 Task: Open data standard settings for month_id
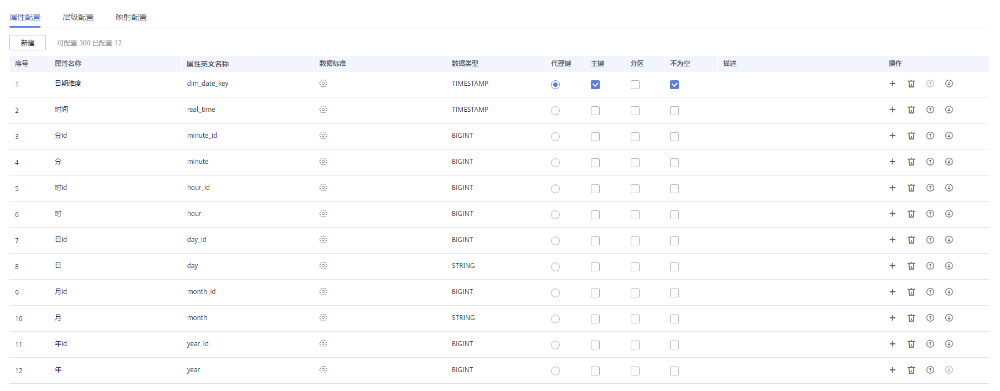click(323, 291)
